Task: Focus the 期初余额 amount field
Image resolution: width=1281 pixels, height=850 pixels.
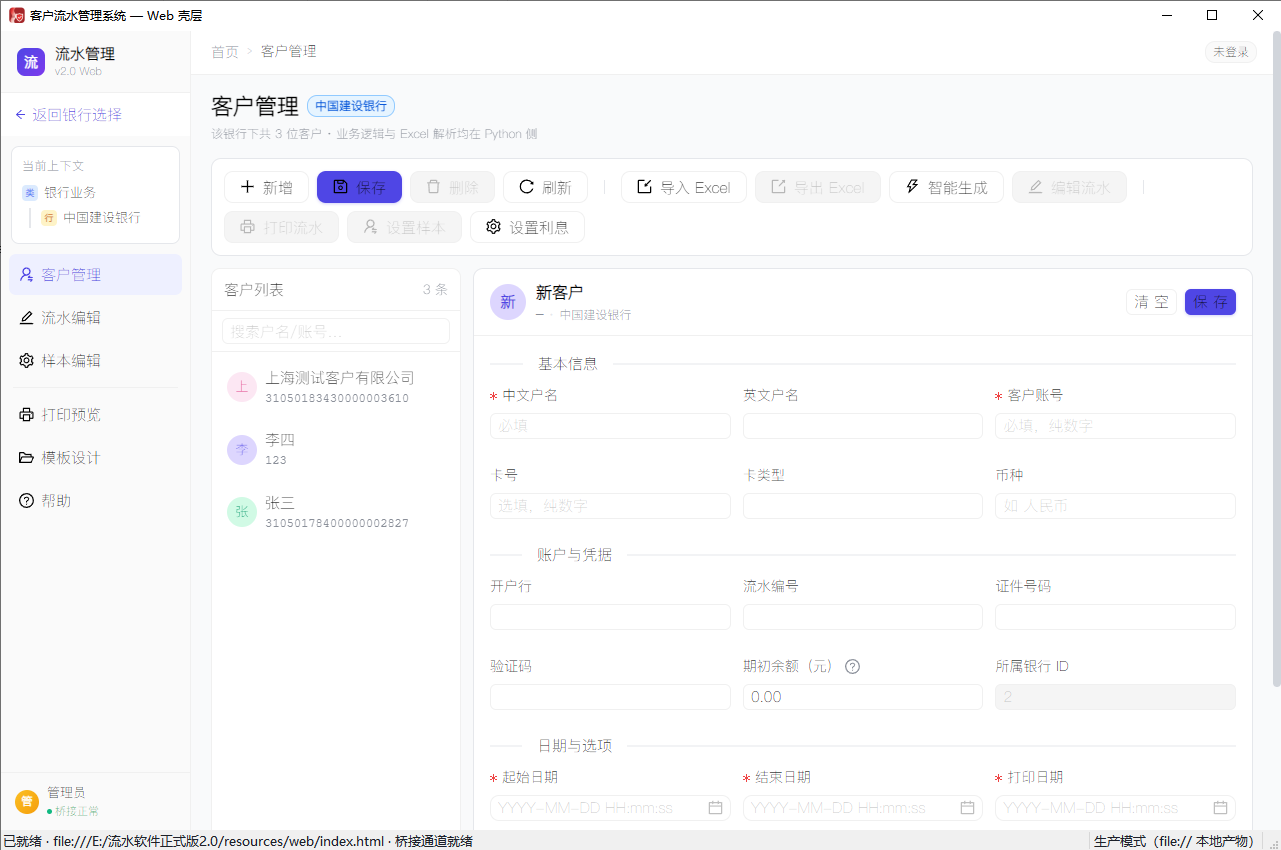Action: pyautogui.click(x=863, y=697)
